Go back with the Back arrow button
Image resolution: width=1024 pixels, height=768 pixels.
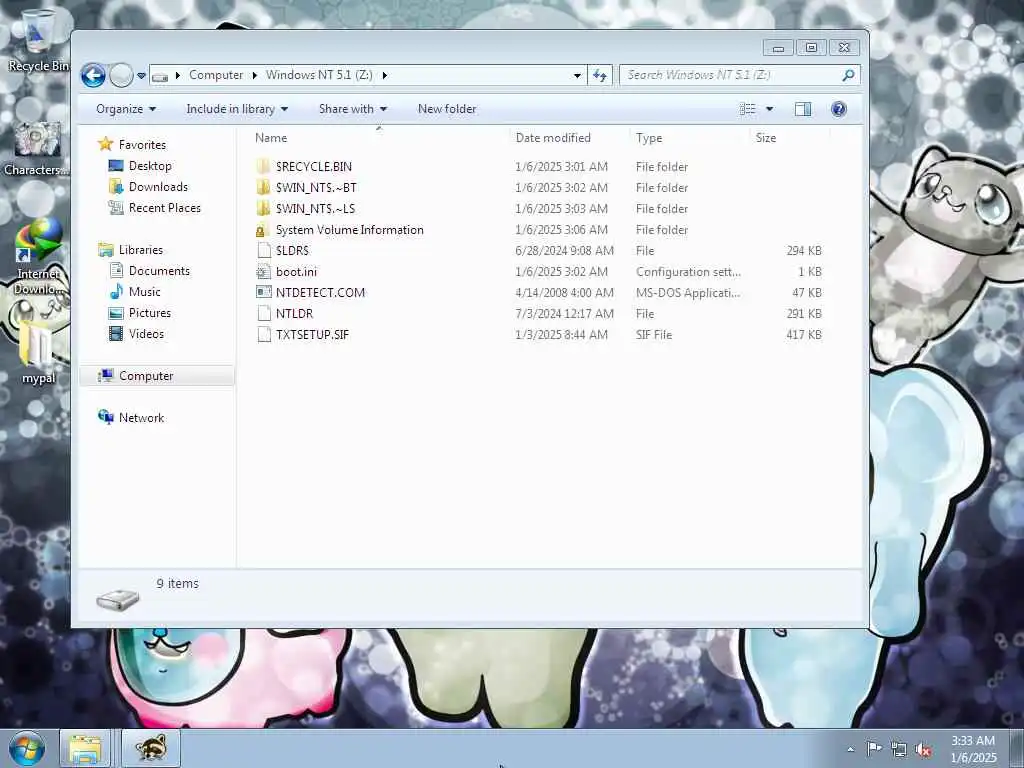tap(93, 76)
